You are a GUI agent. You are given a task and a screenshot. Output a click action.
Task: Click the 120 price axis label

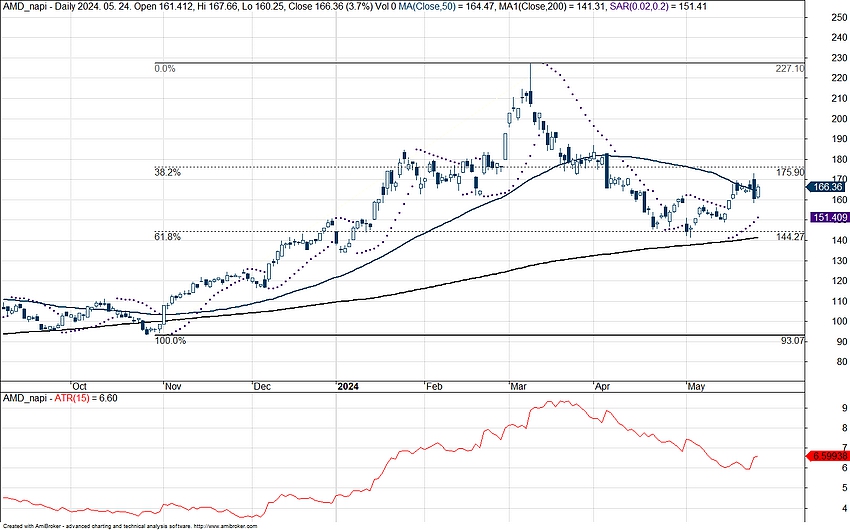coord(840,281)
